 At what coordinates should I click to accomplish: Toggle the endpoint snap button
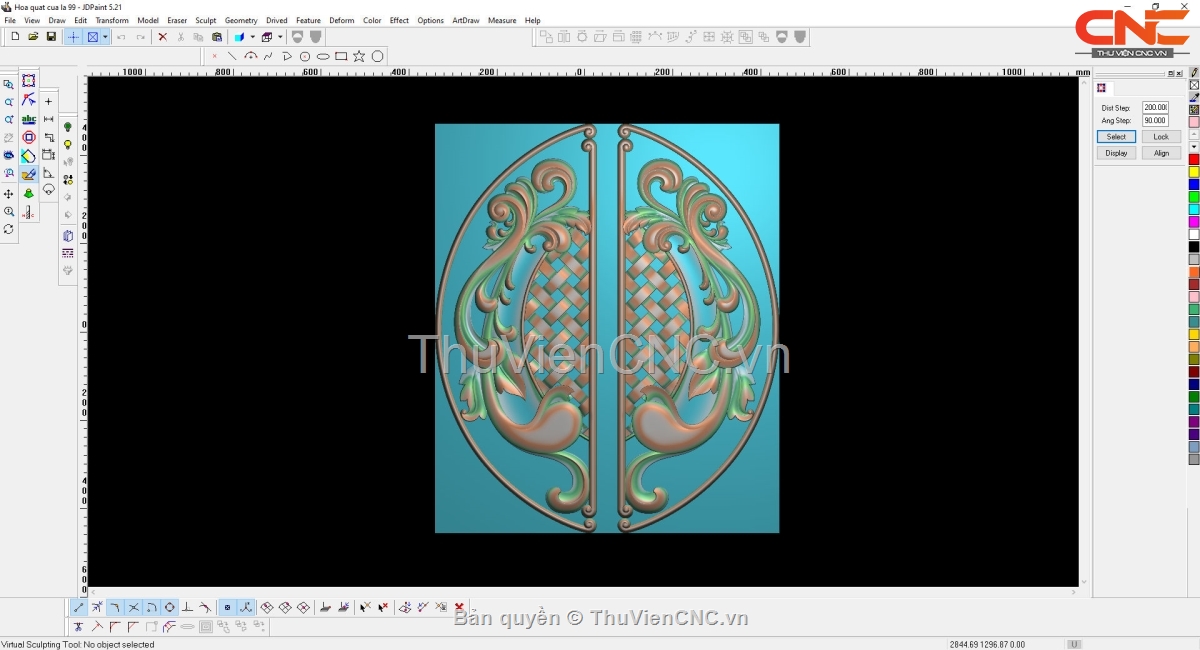[79, 607]
